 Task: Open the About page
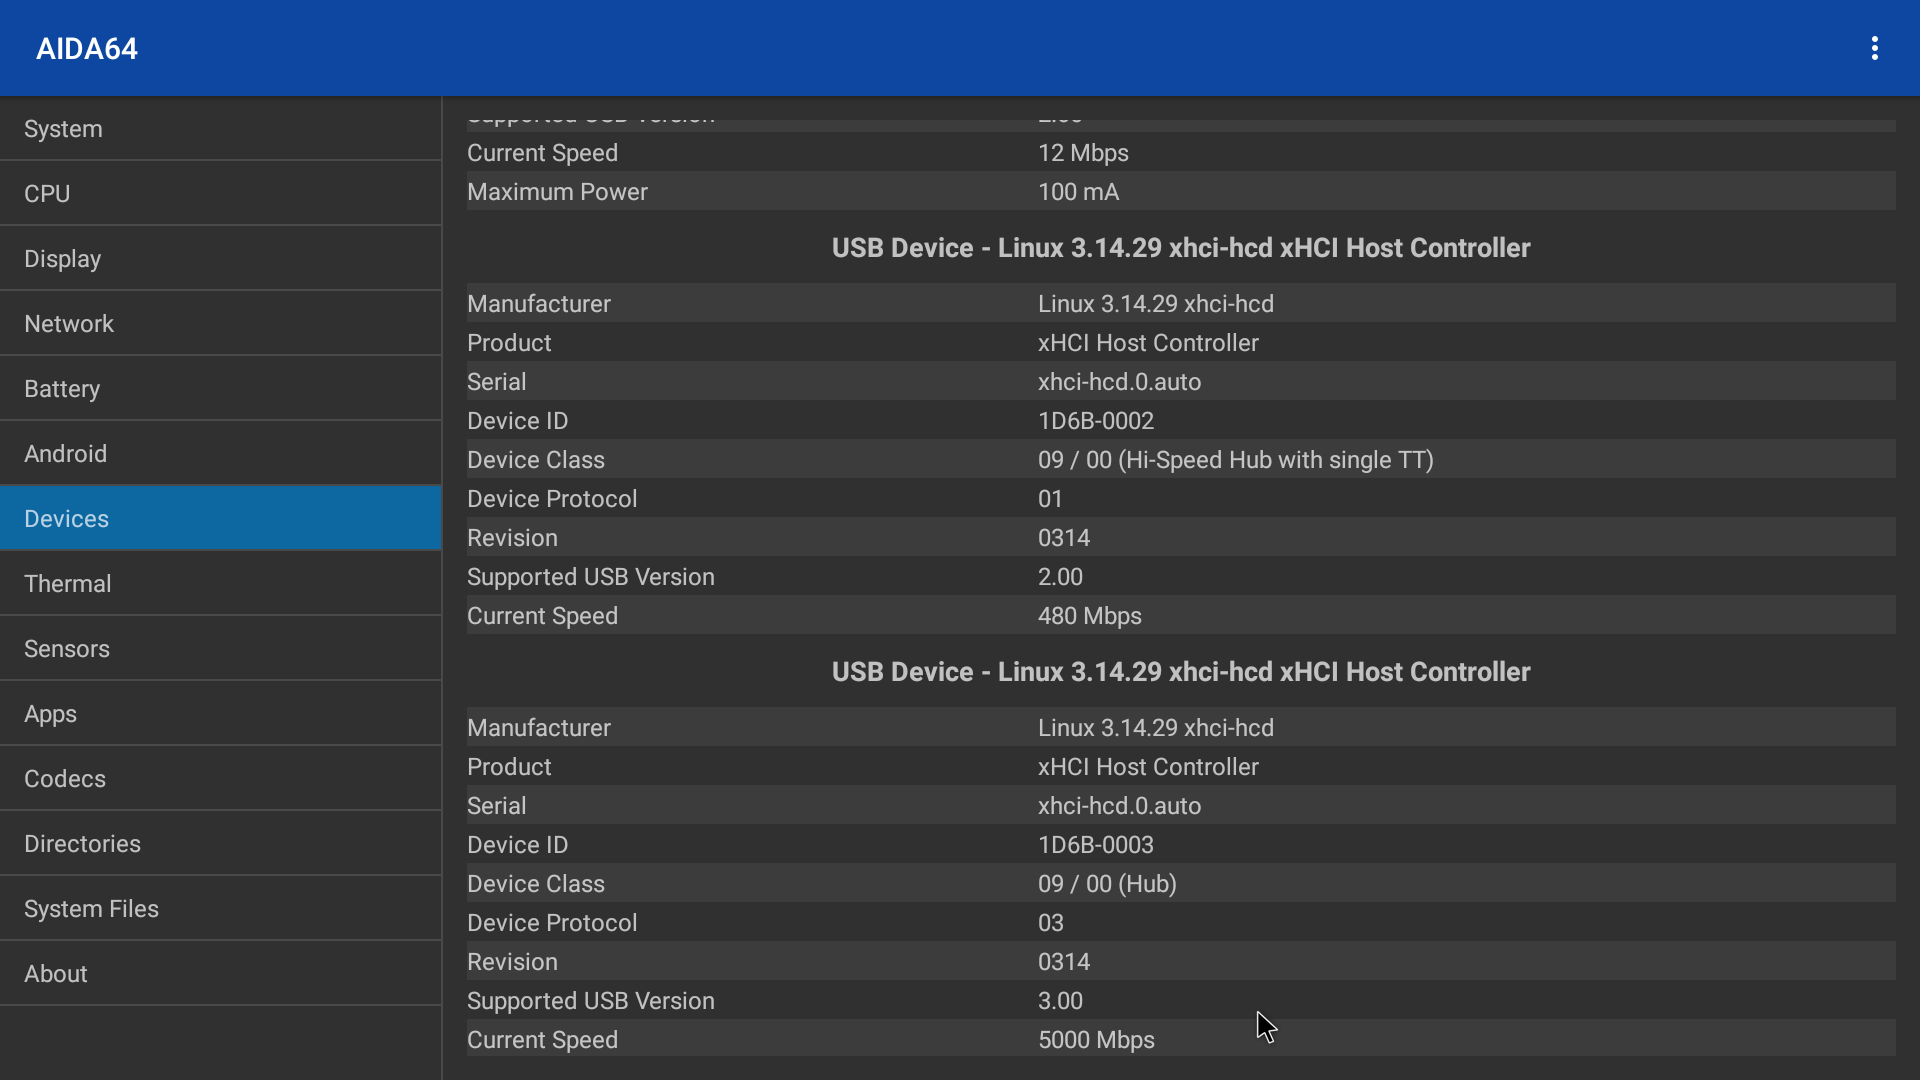(x=220, y=974)
